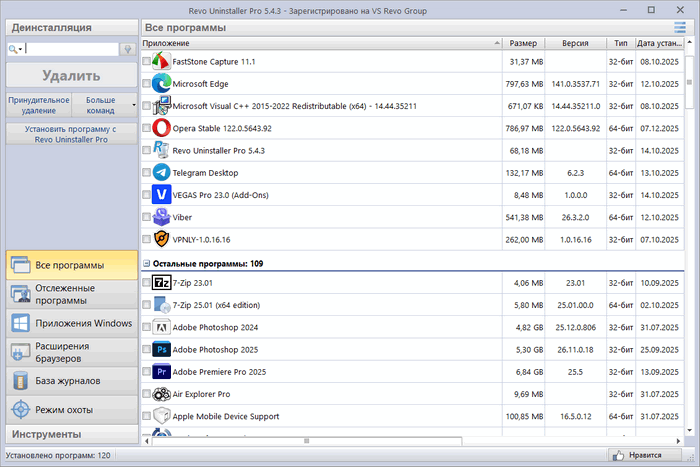Screen dimensions: 700x467
Task: Click the Opera Stable icon
Action: click(161, 128)
